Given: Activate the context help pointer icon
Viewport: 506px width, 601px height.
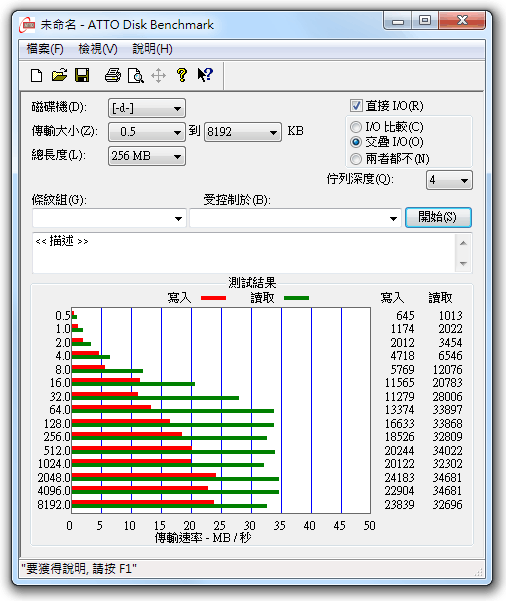Looking at the screenshot, I should click(x=205, y=74).
